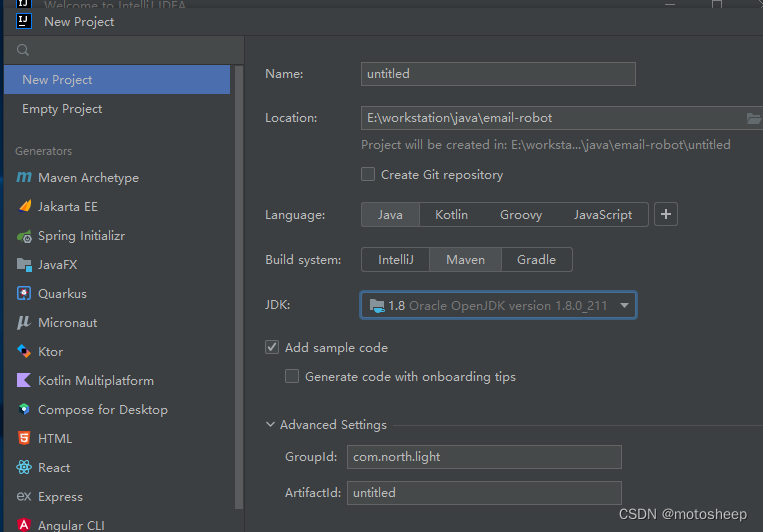Uncheck Add sample code checkbox
This screenshot has width=763, height=532.
pyautogui.click(x=272, y=348)
